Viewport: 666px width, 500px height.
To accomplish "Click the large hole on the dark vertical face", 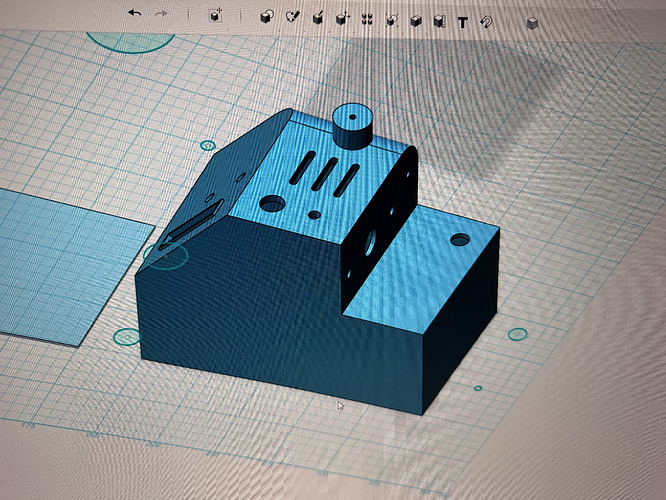I will pos(370,242).
